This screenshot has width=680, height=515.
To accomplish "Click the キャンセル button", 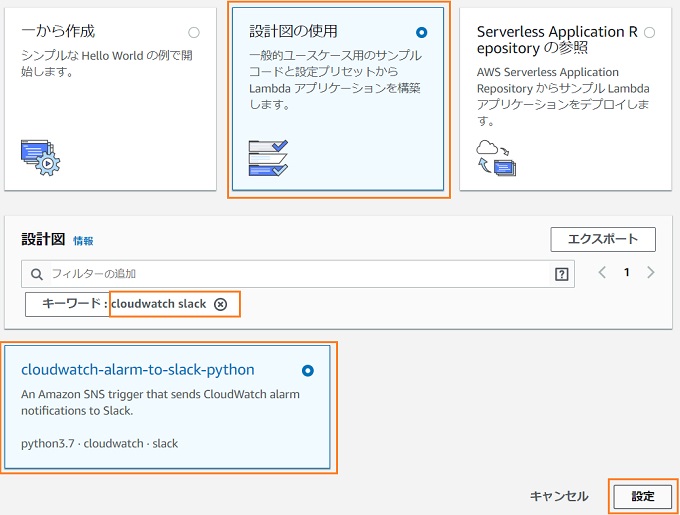I will coord(559,496).
